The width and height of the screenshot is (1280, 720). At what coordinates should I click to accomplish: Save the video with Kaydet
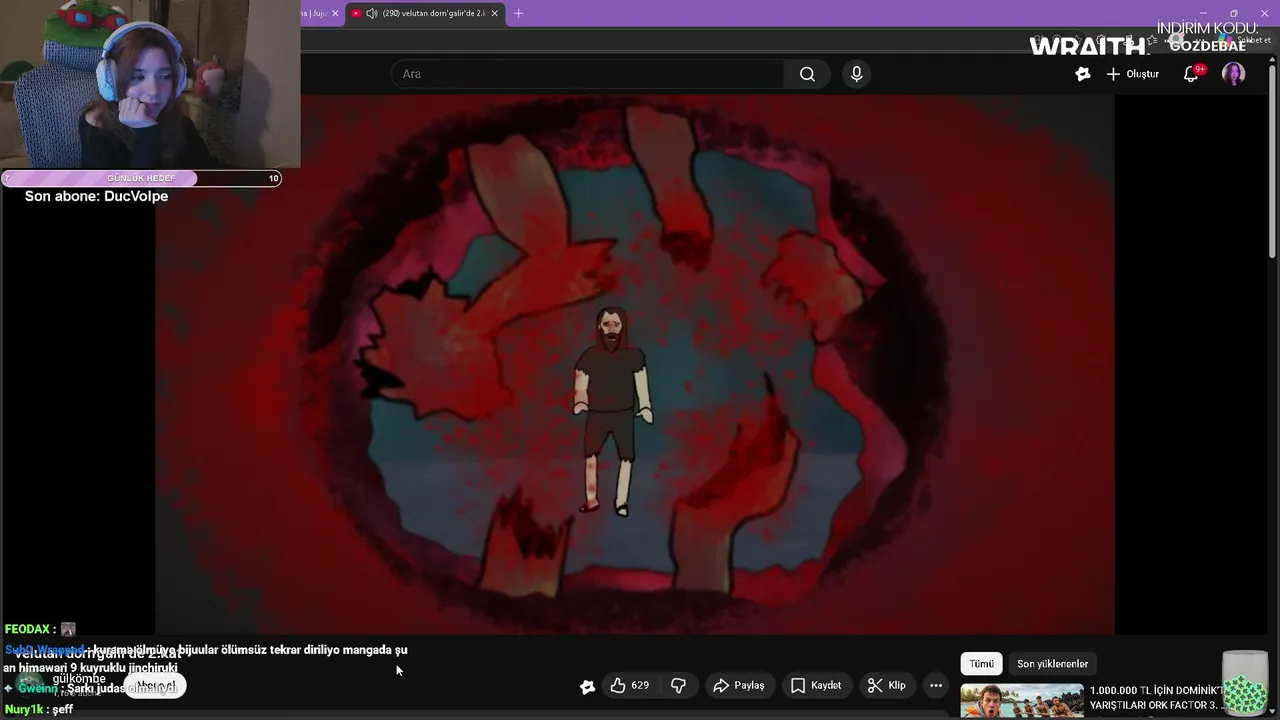tap(817, 685)
